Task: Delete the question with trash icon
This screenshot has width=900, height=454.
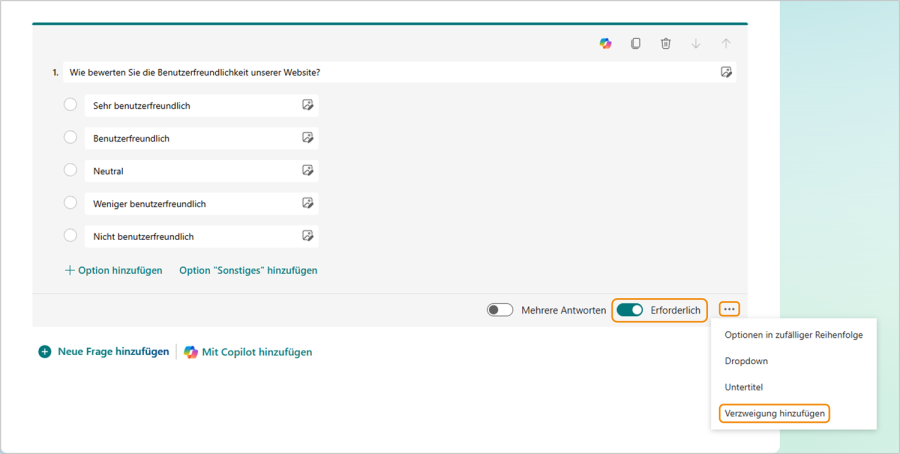Action: coord(666,44)
